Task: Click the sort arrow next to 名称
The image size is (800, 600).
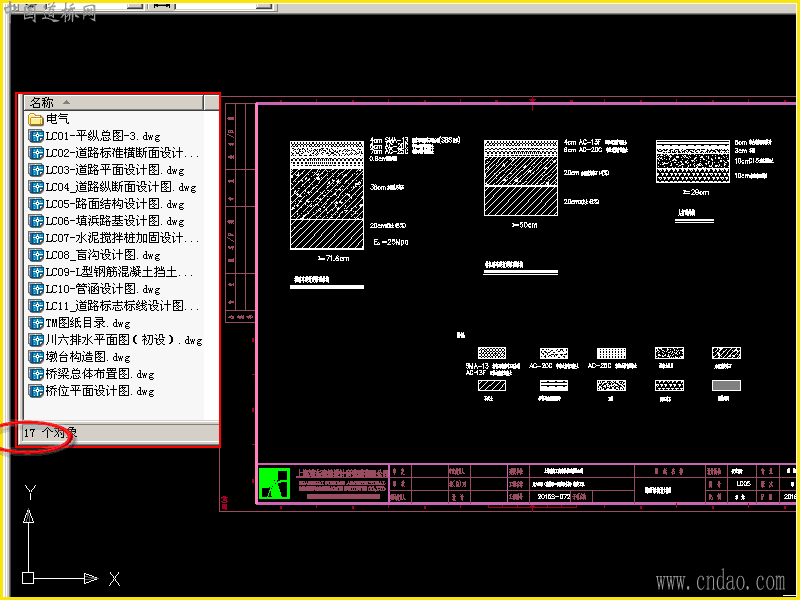Action: coord(66,102)
